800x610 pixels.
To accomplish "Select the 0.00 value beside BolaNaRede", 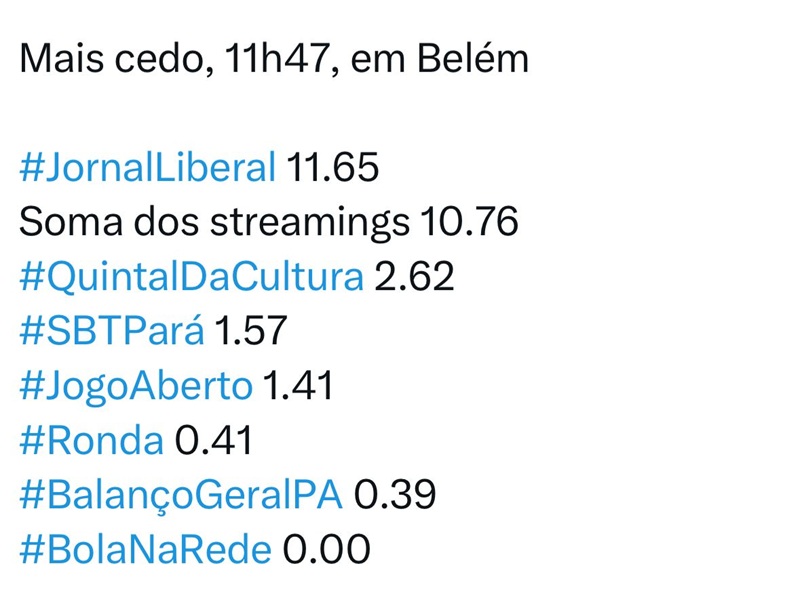I will [327, 549].
